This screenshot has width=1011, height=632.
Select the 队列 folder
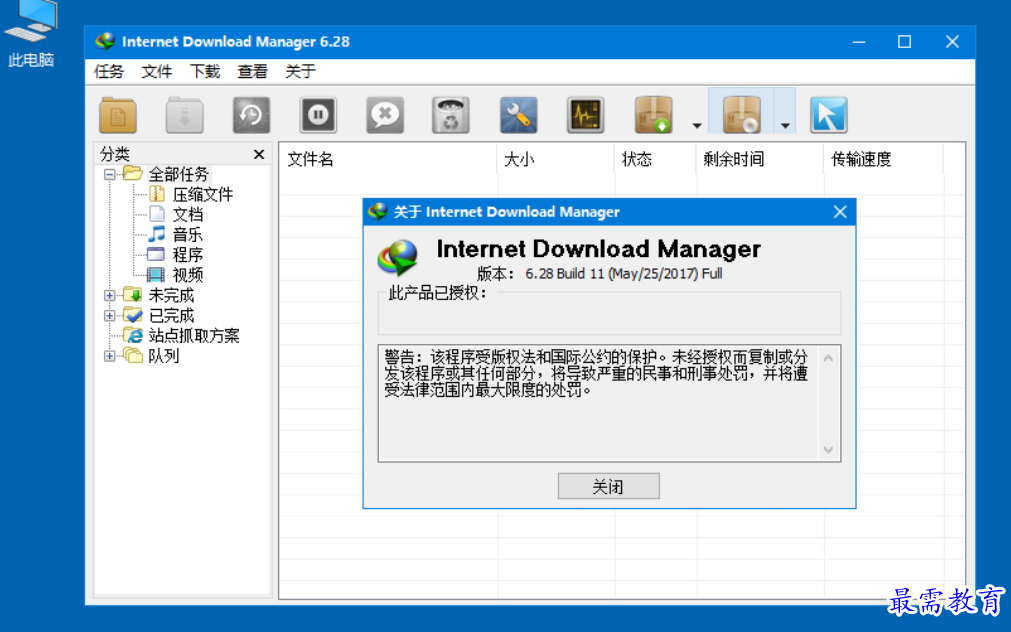[163, 355]
